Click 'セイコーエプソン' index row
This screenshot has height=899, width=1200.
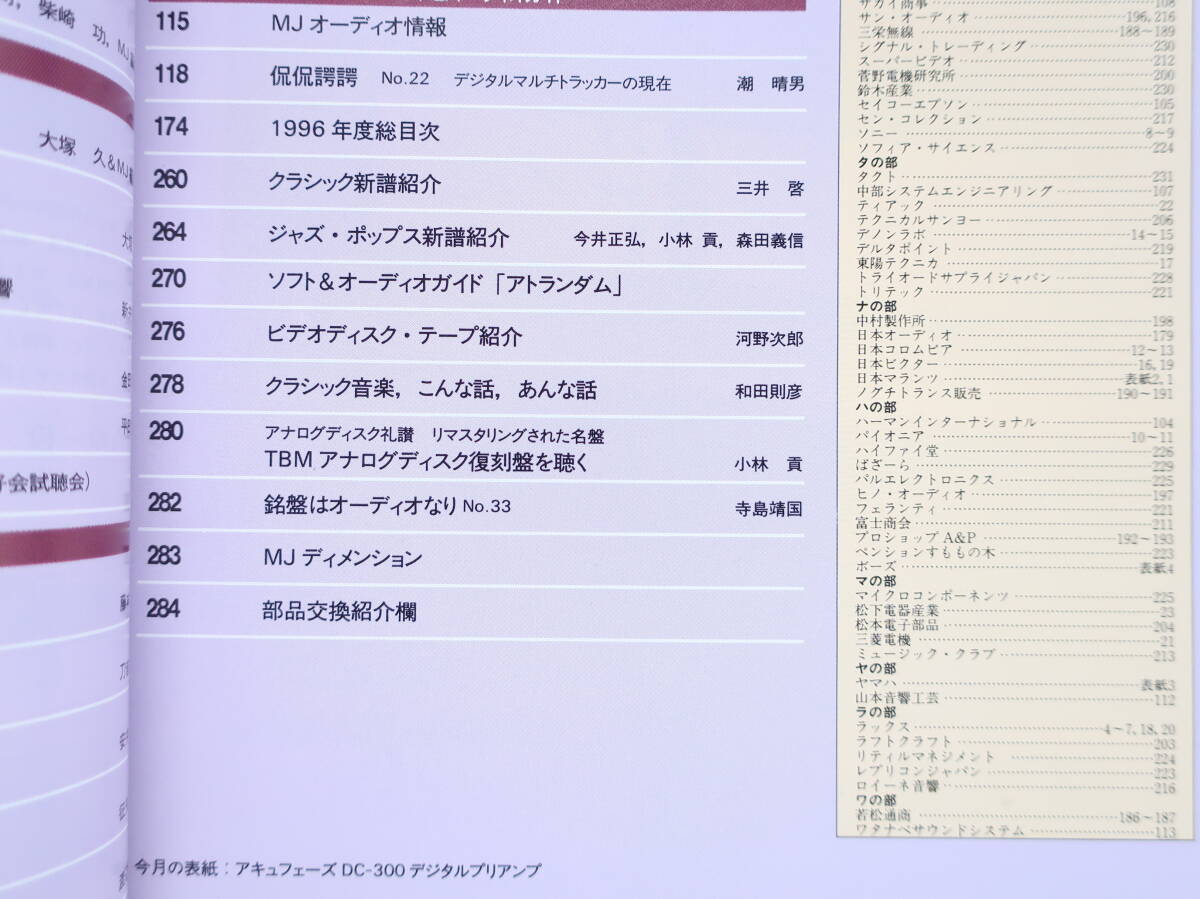[x=1016, y=104]
